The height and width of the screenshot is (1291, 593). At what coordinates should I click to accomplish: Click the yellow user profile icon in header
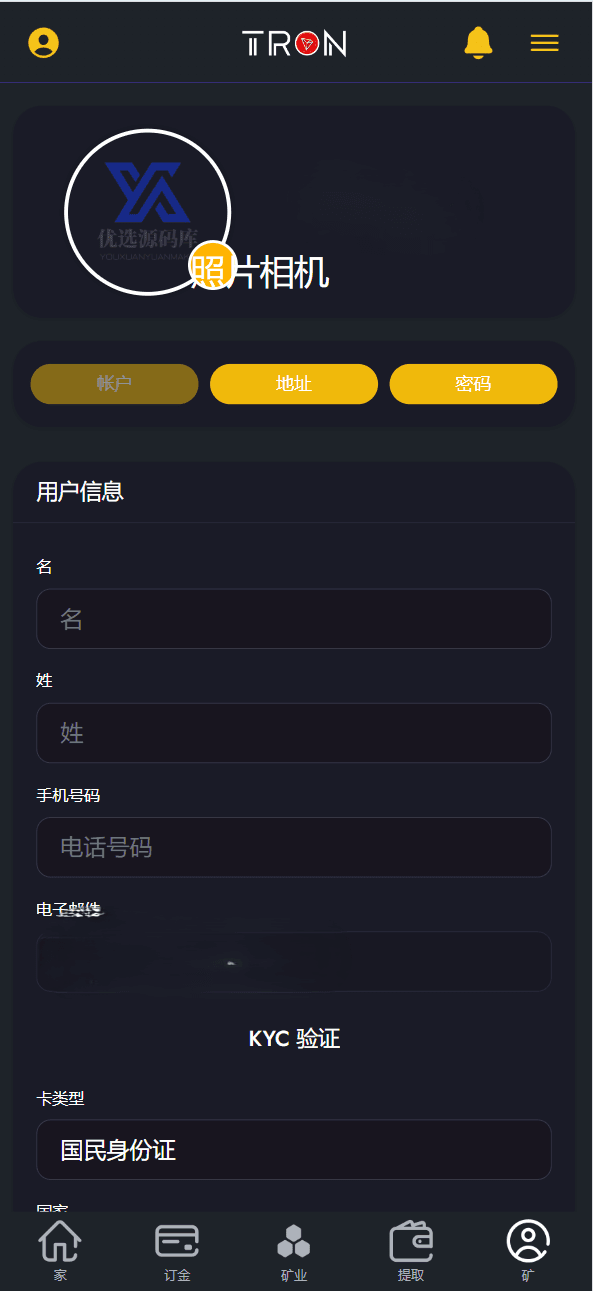click(43, 43)
